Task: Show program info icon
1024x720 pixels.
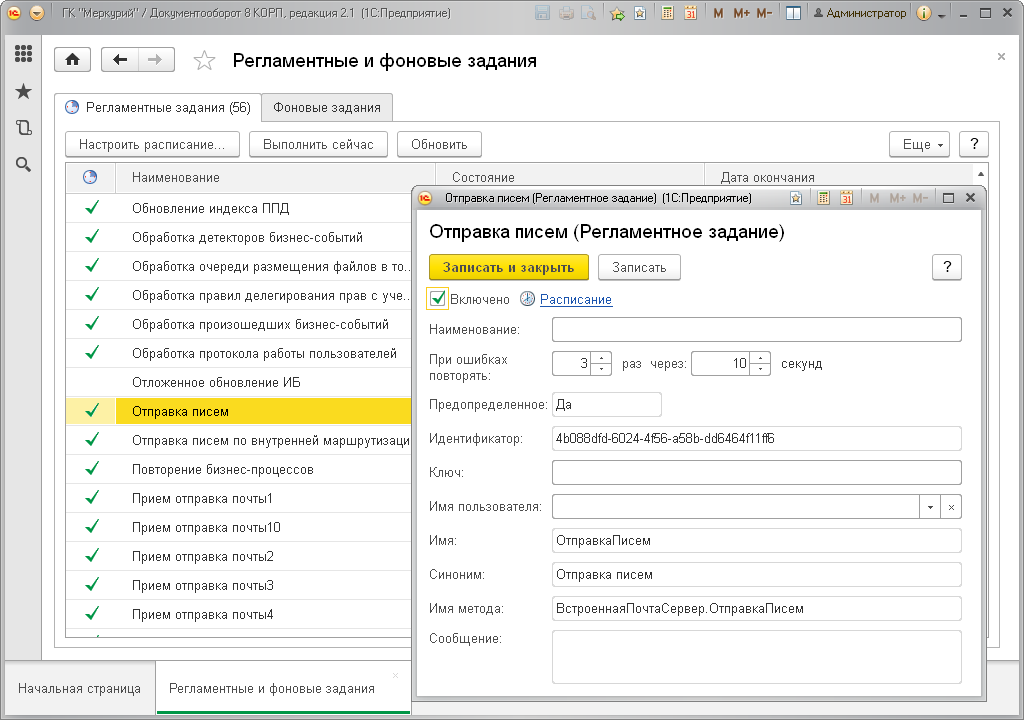Action: point(923,13)
